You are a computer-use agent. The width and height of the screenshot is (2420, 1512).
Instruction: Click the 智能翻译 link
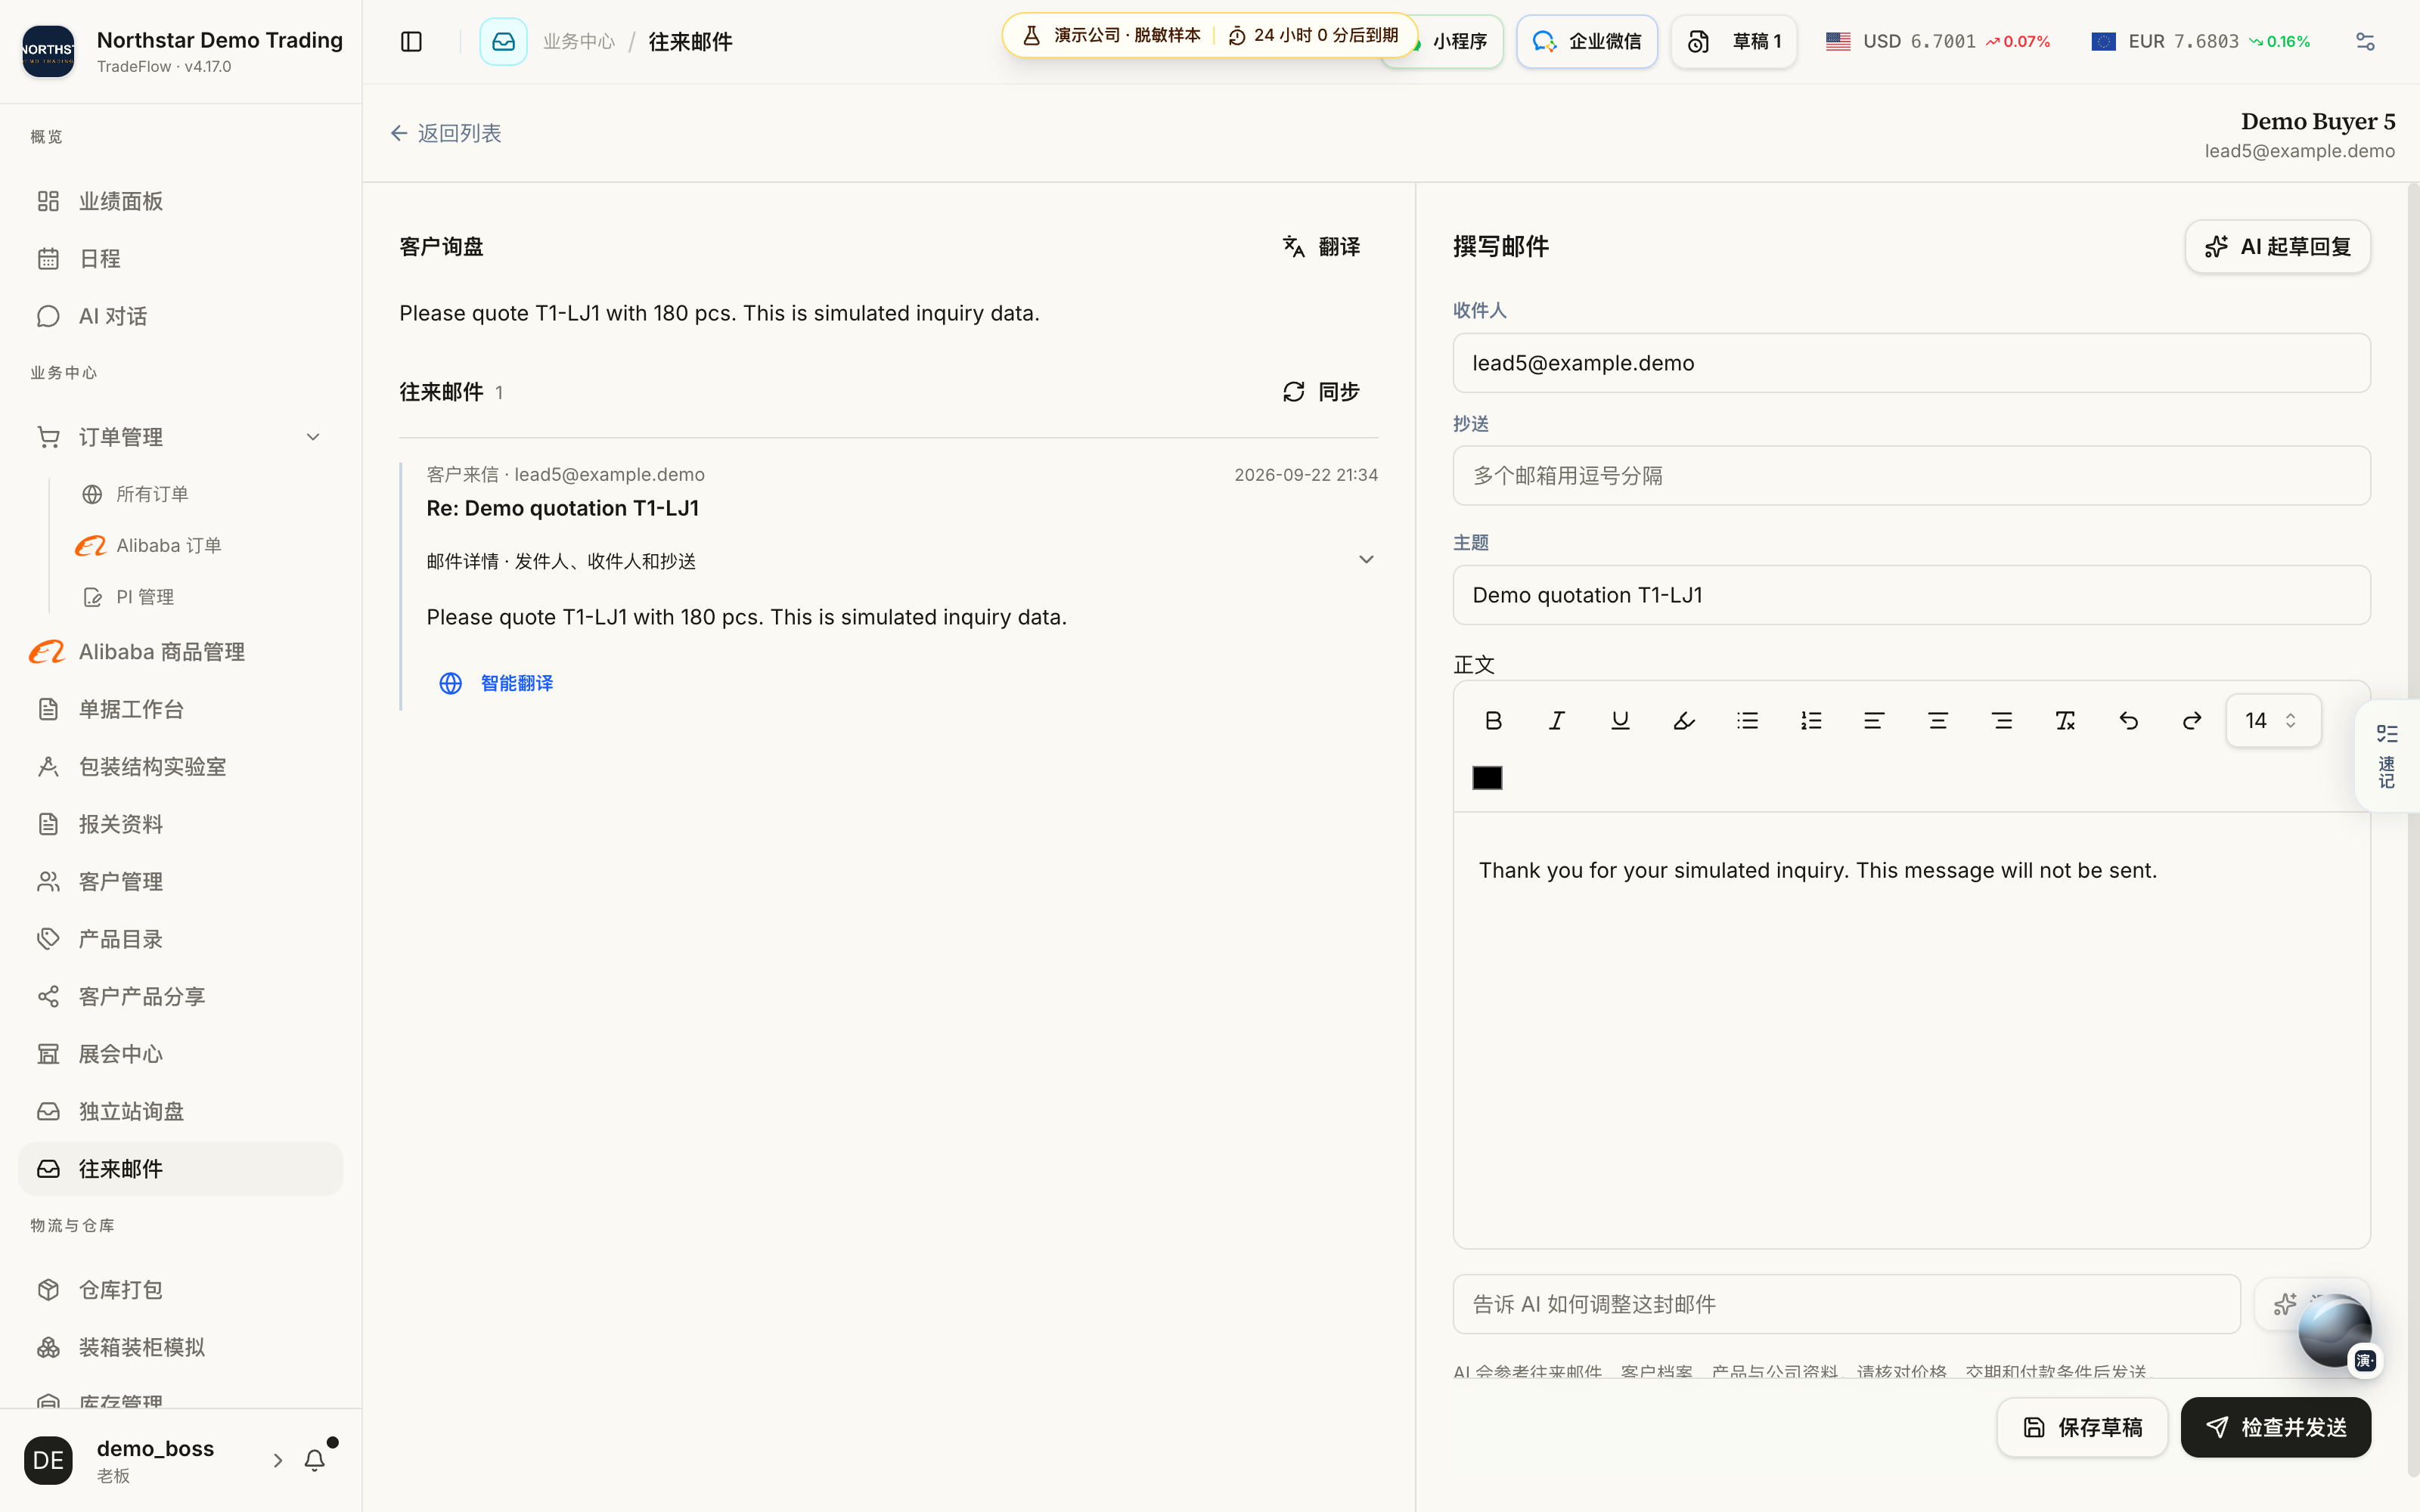496,683
